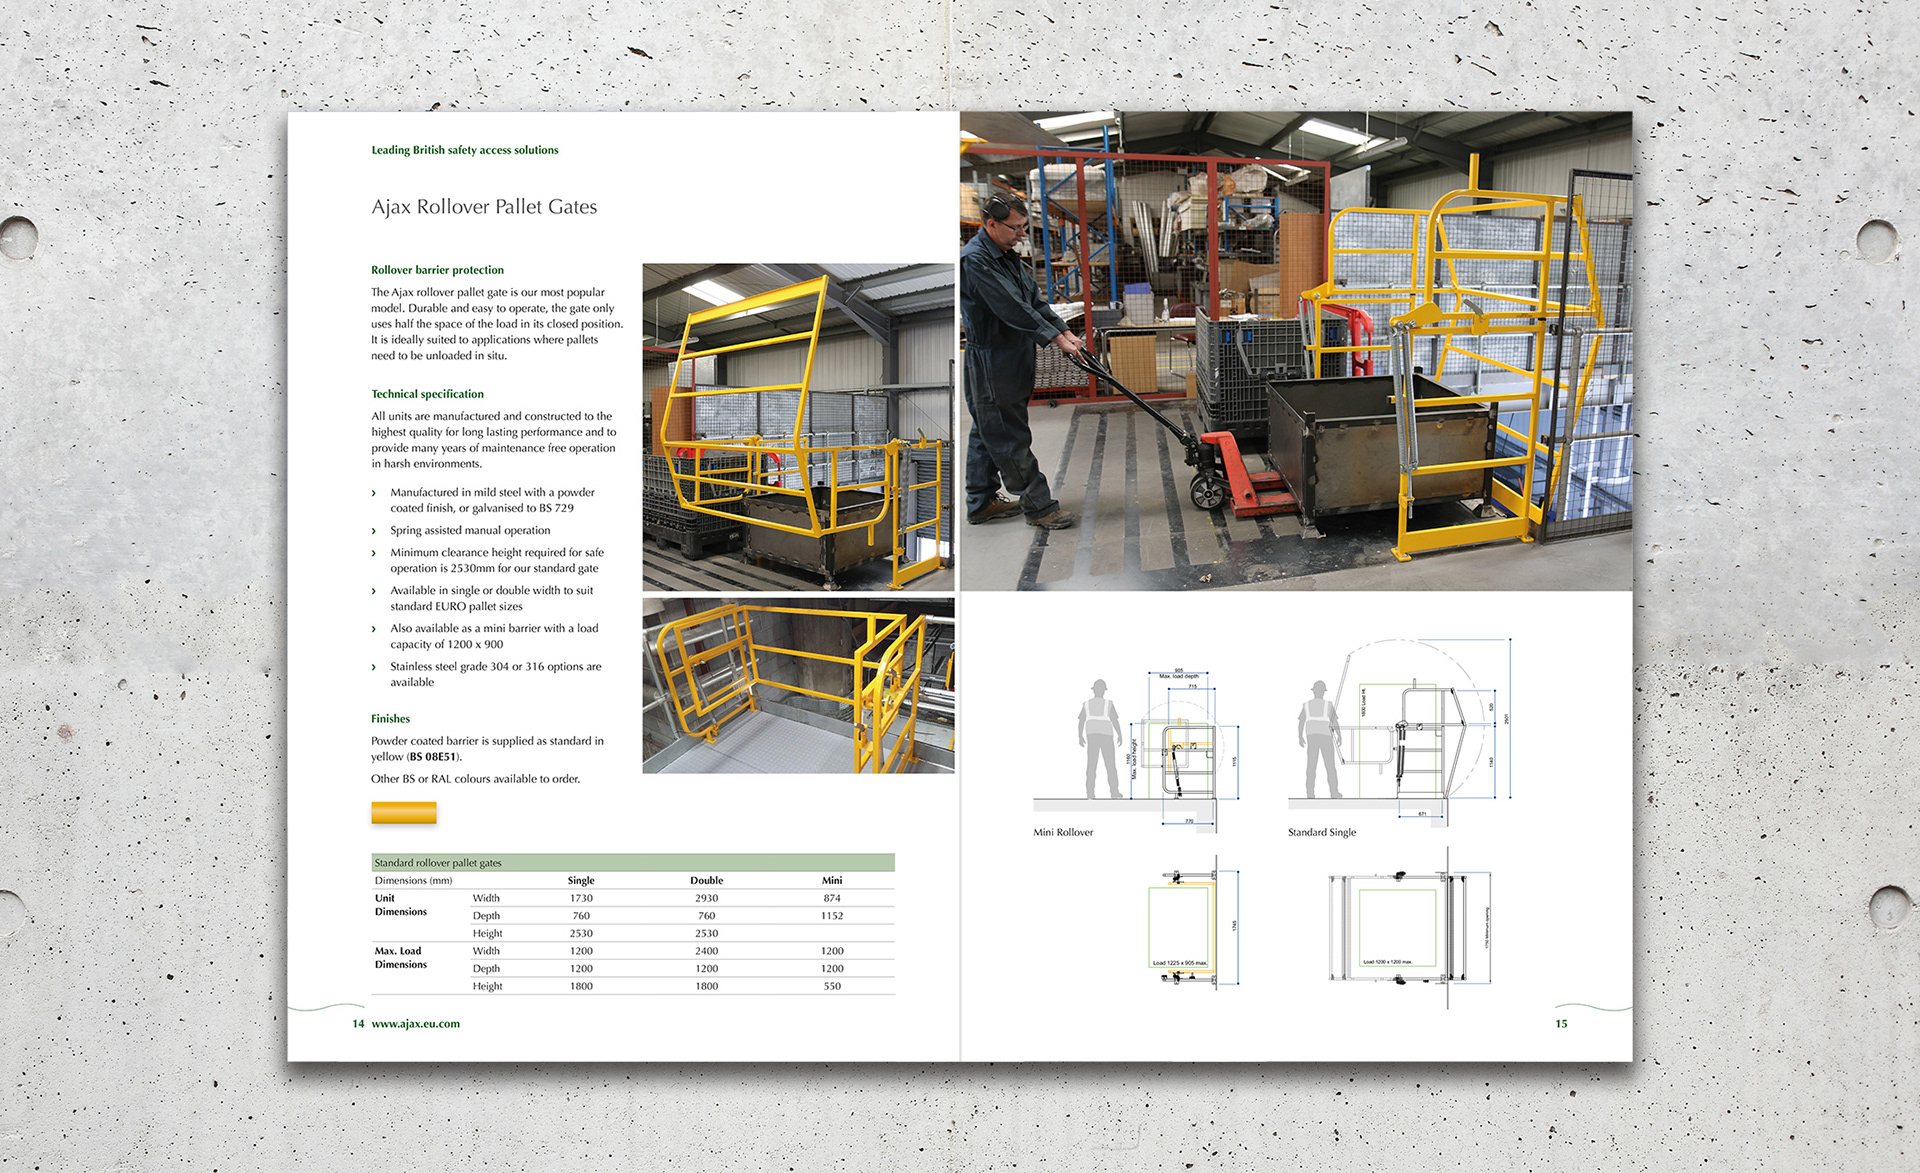Screen dimensions: 1920x1173
Task: Click the 'Rollover barrier protection' subheading
Action: 437,270
